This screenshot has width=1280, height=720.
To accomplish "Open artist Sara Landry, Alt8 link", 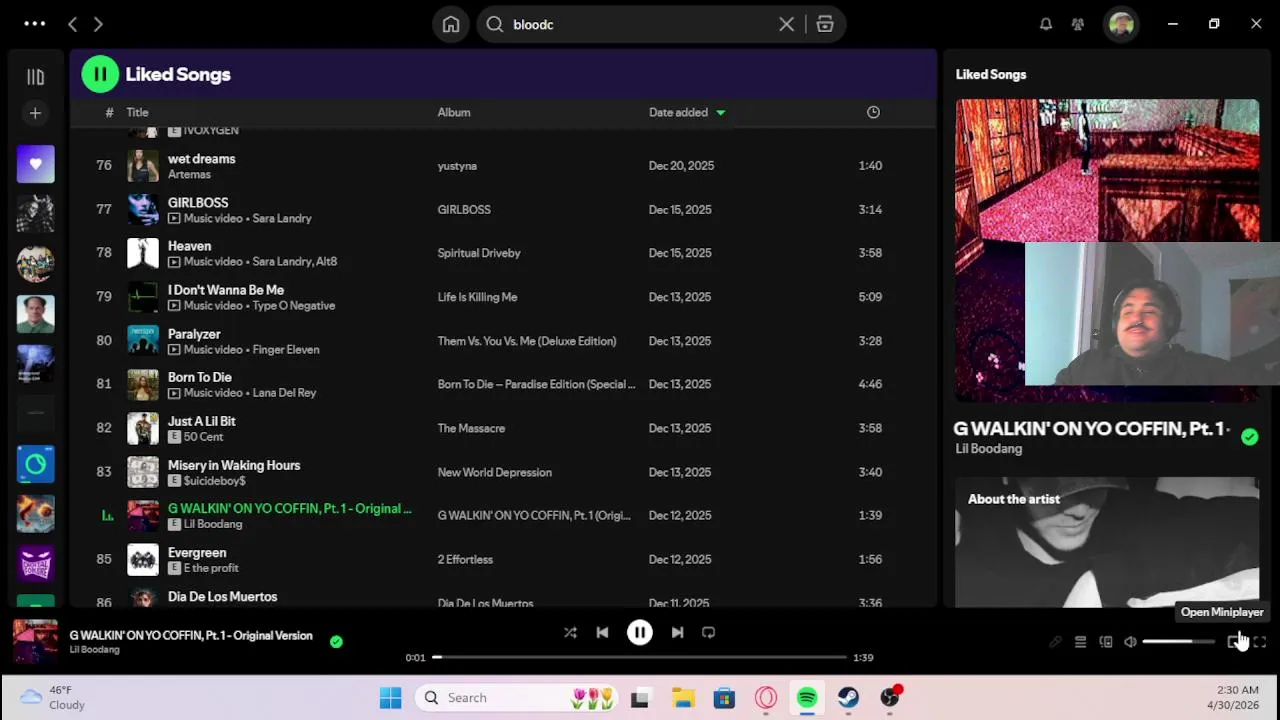I will click(294, 261).
